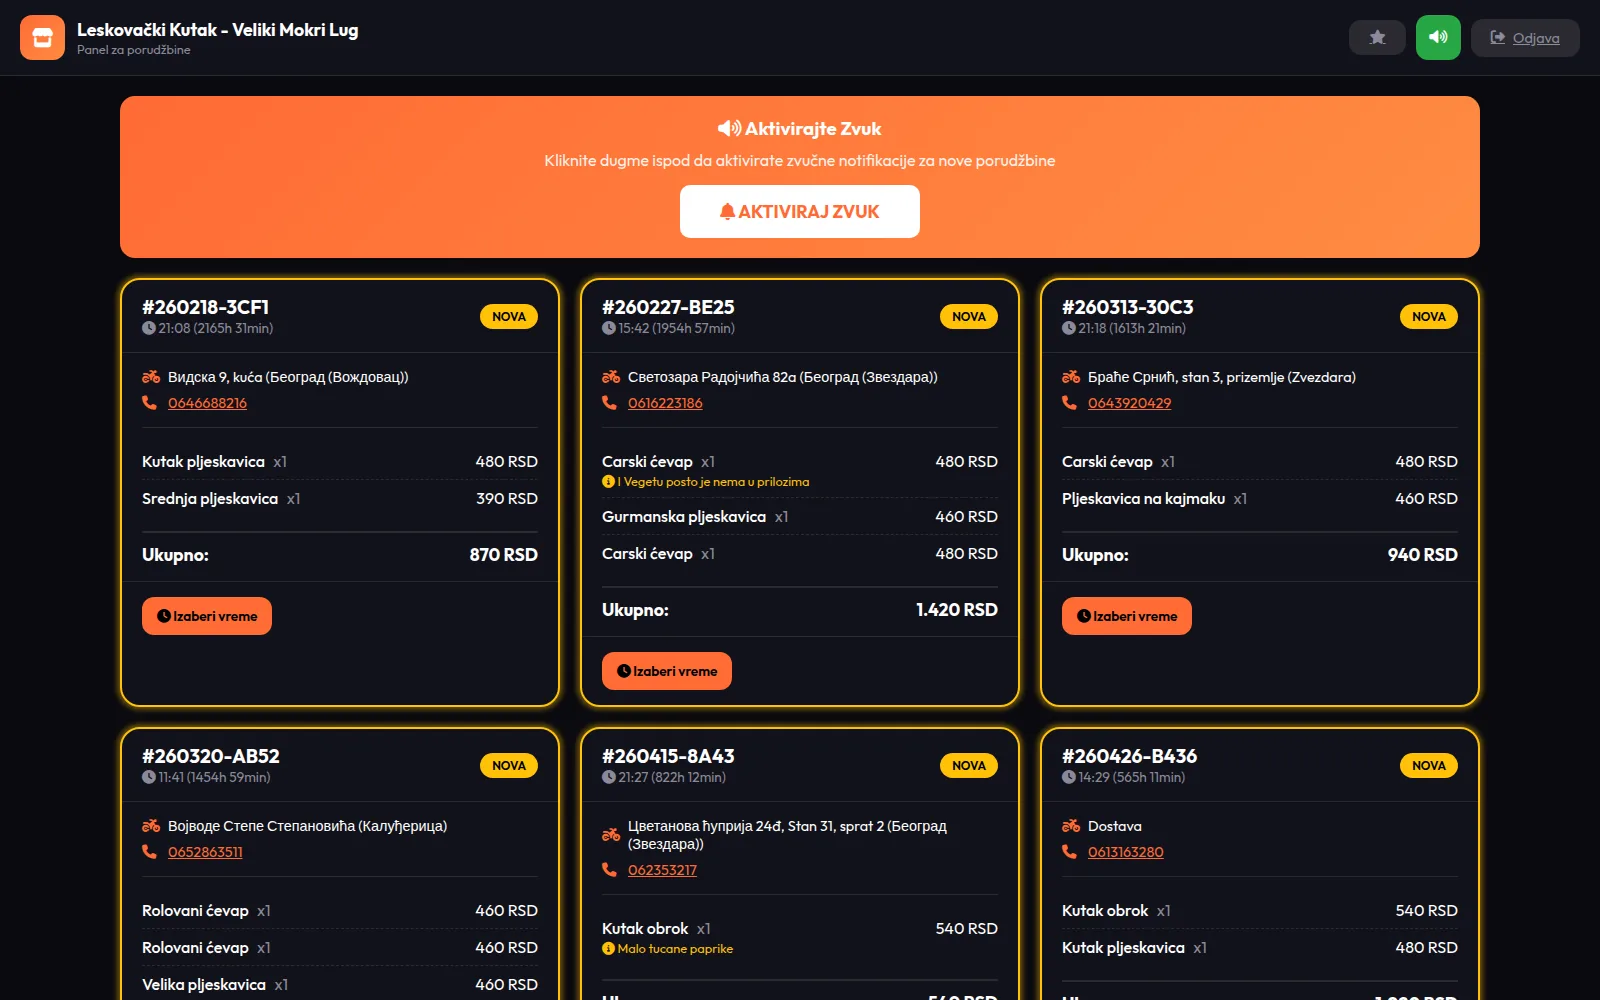Click the address Видска 9, kuća
This screenshot has width=1600, height=1000.
pos(288,377)
